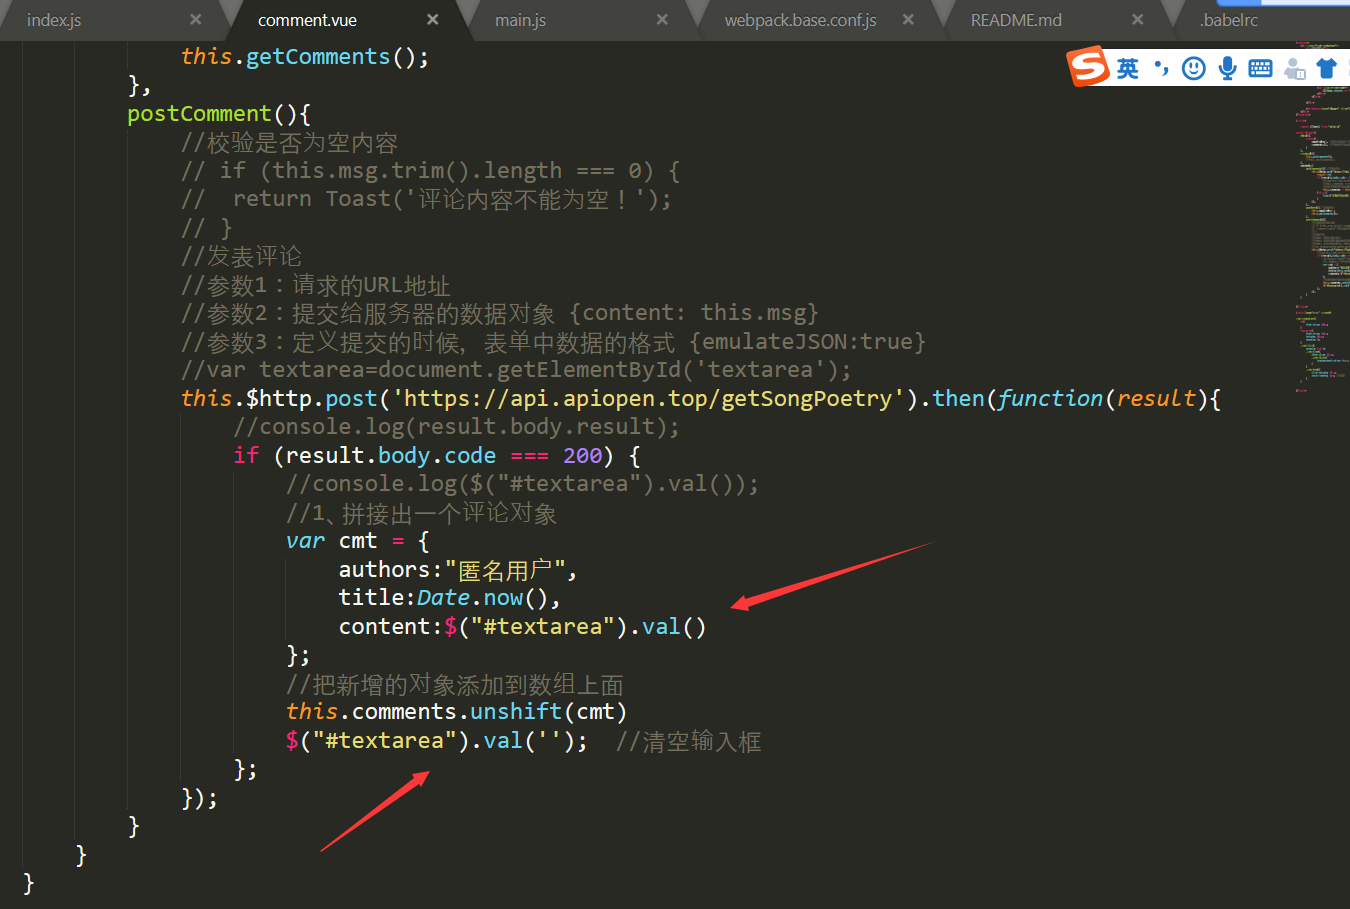The height and width of the screenshot is (909, 1350).
Task: Click the code minimap on the right
Action: 1322,215
